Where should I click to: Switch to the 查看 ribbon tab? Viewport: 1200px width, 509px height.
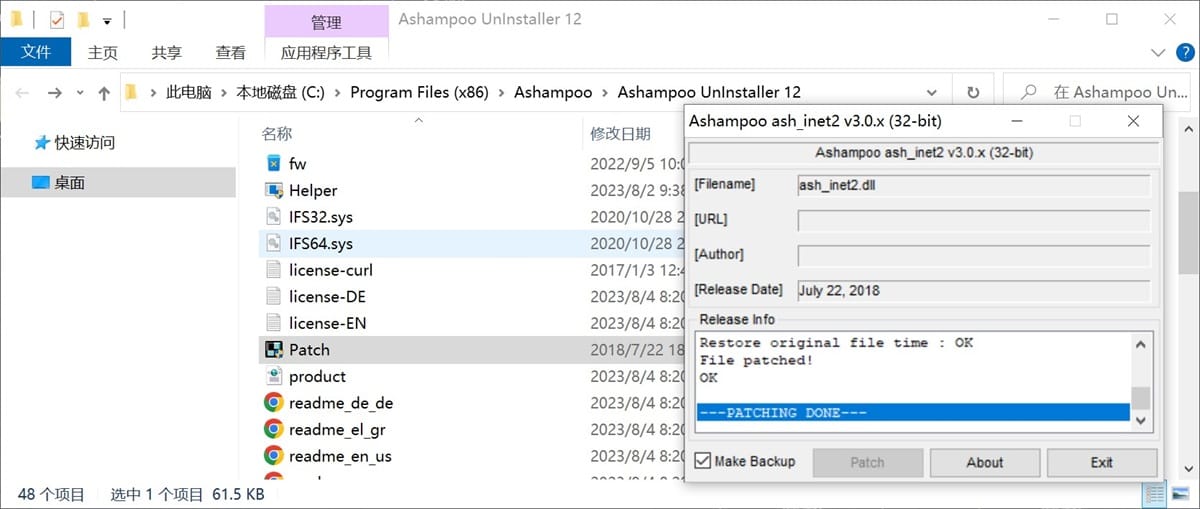coord(230,53)
